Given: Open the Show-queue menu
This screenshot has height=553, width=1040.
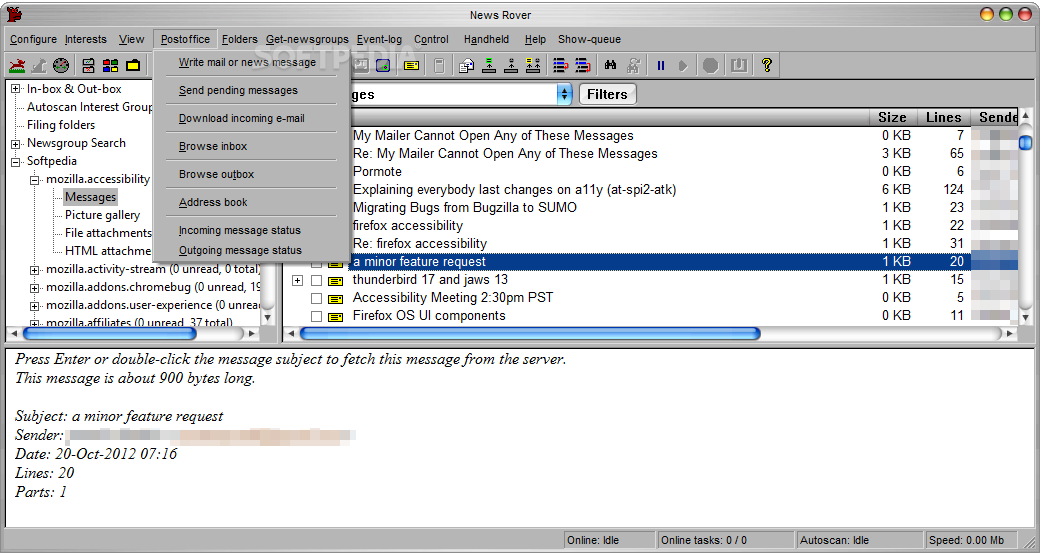Looking at the screenshot, I should coord(589,39).
